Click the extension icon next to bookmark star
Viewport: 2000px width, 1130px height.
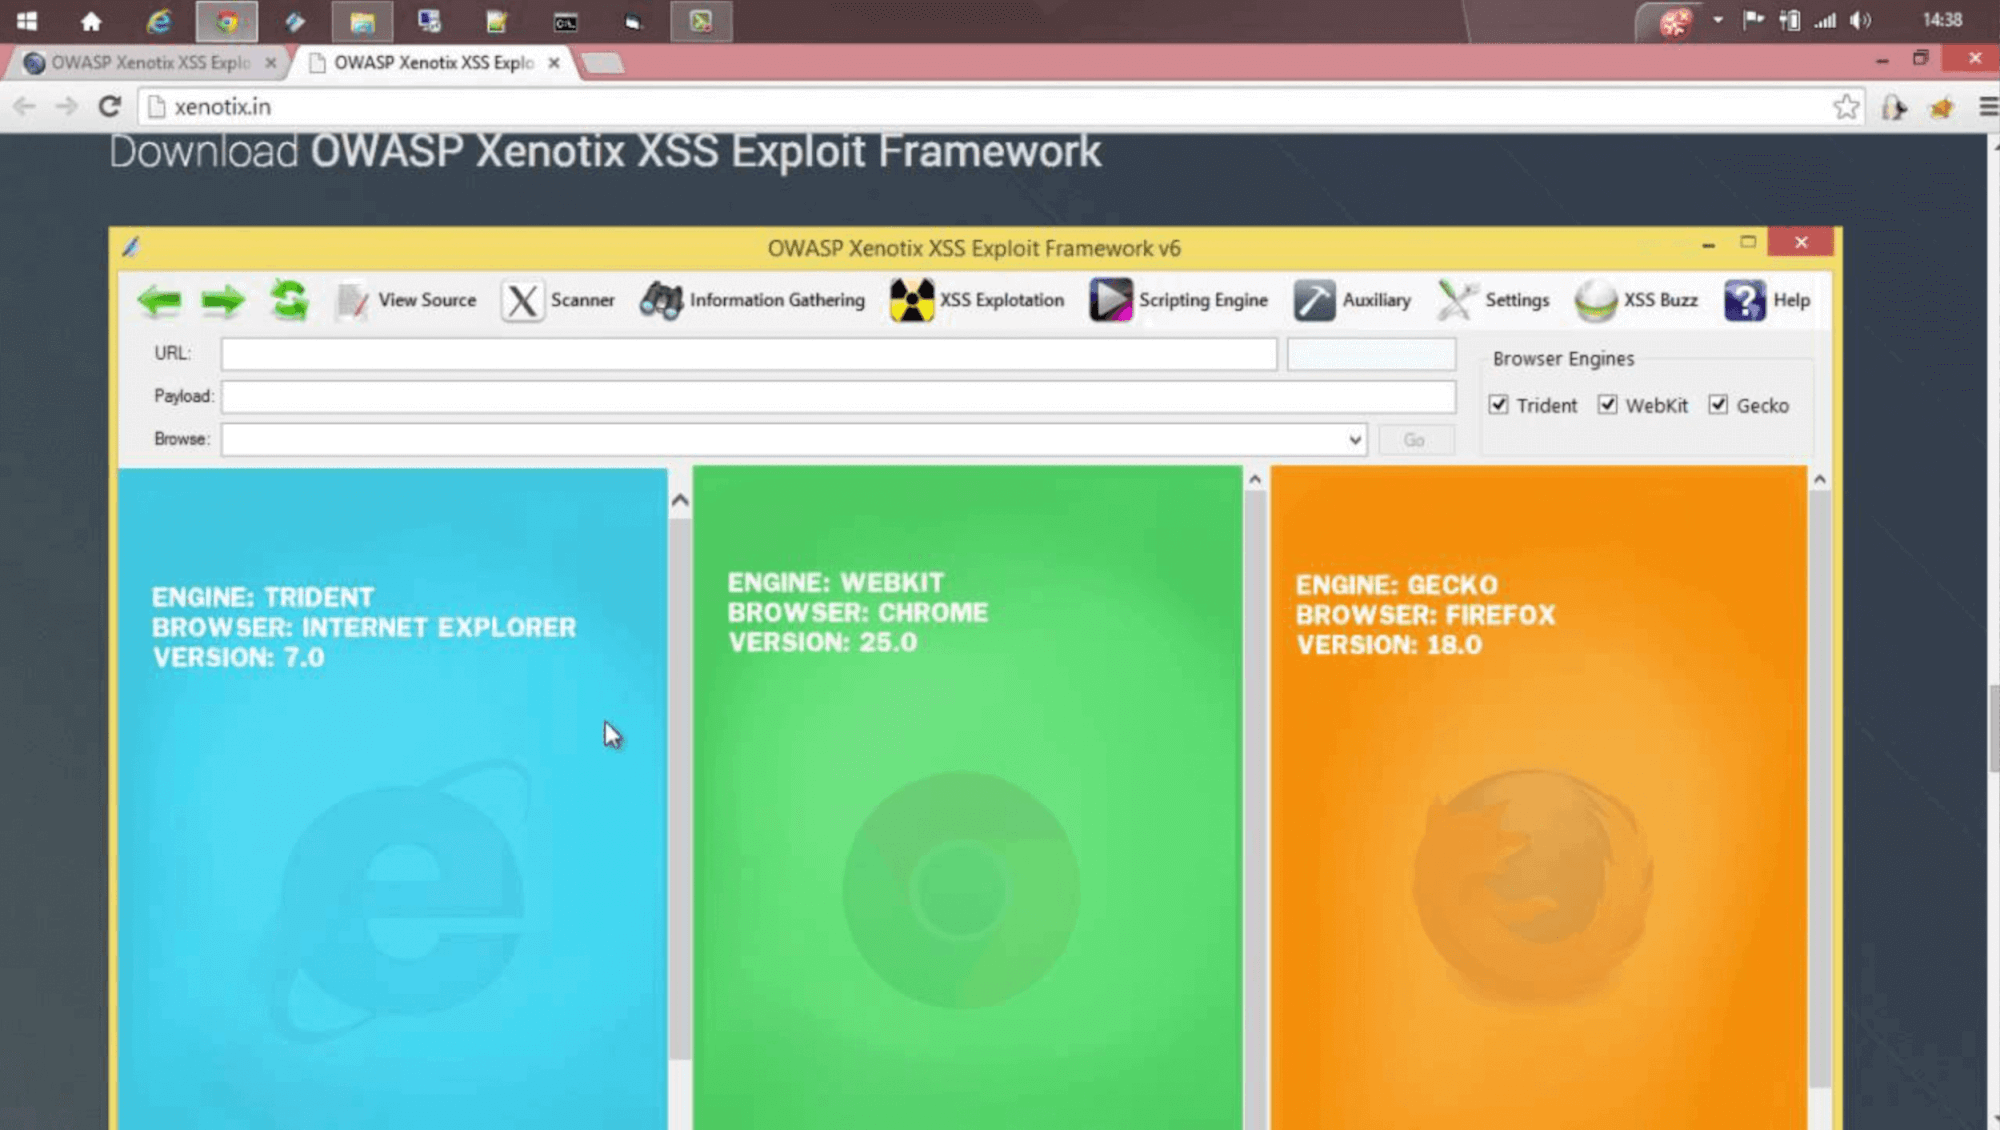coord(1894,107)
